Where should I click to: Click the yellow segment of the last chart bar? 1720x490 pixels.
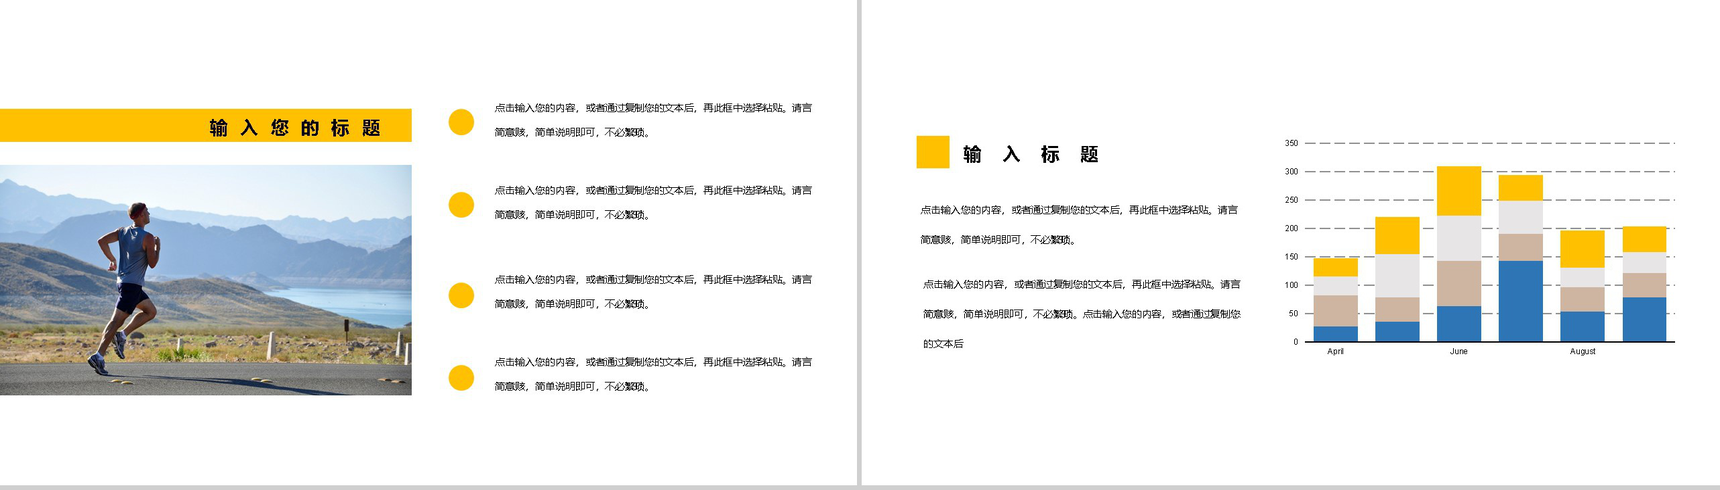(1644, 240)
